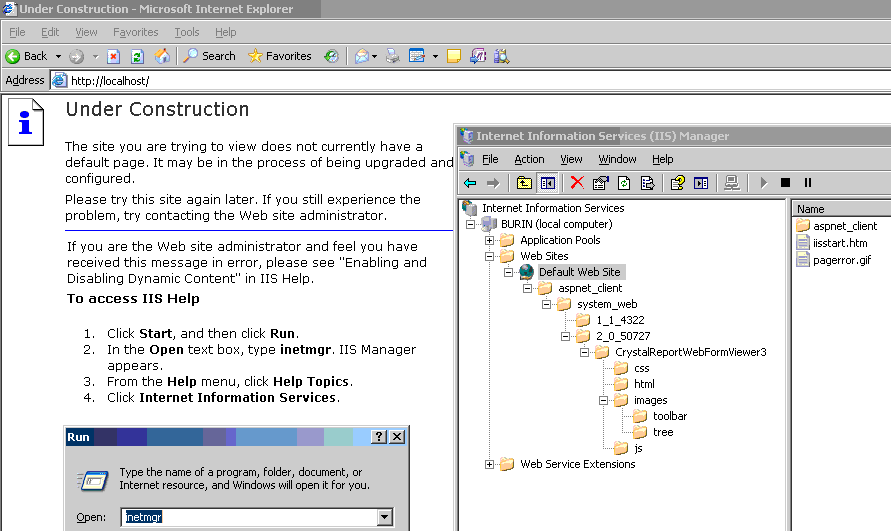Image resolution: width=891 pixels, height=531 pixels.
Task: Collapse images folder node
Action: (x=603, y=400)
